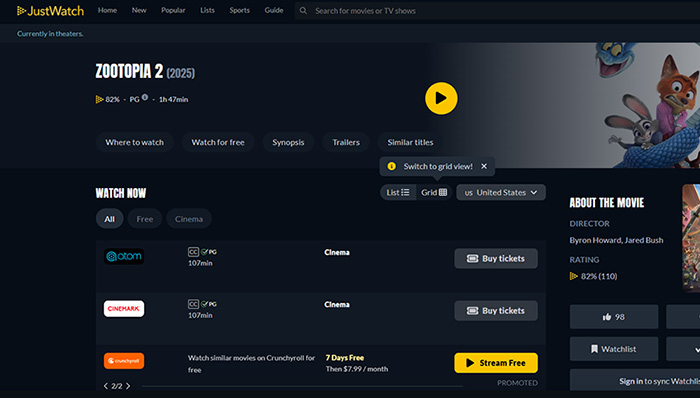Click the Stream Free Crunchyroll button
Viewport: 700px width, 398px height.
tap(496, 363)
